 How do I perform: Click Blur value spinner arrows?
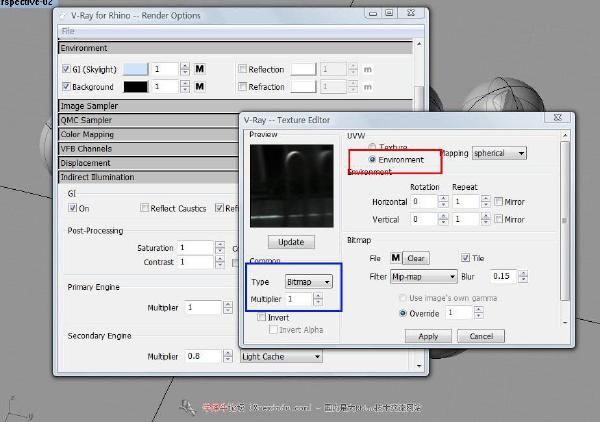[523, 276]
